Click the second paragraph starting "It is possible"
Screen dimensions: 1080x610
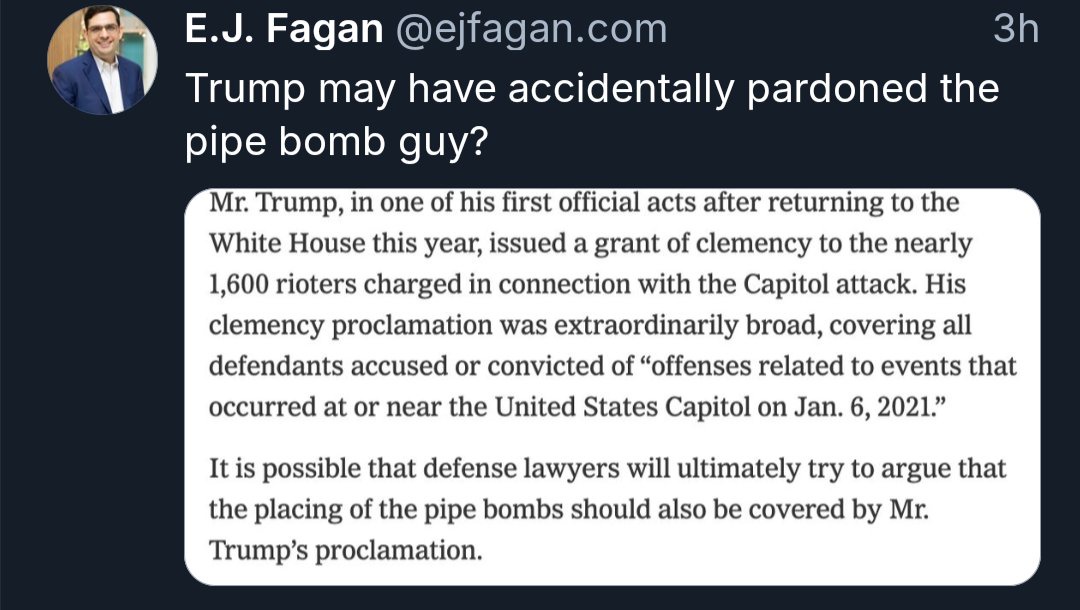click(608, 508)
